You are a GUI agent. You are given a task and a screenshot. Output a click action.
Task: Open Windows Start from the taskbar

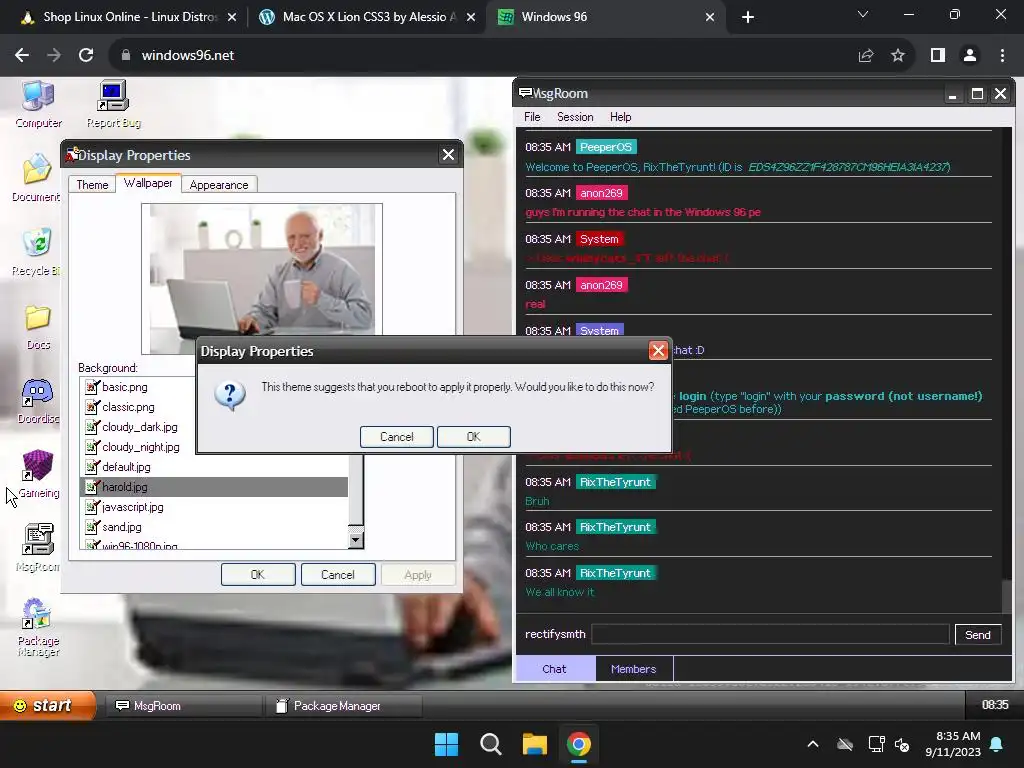click(447, 744)
